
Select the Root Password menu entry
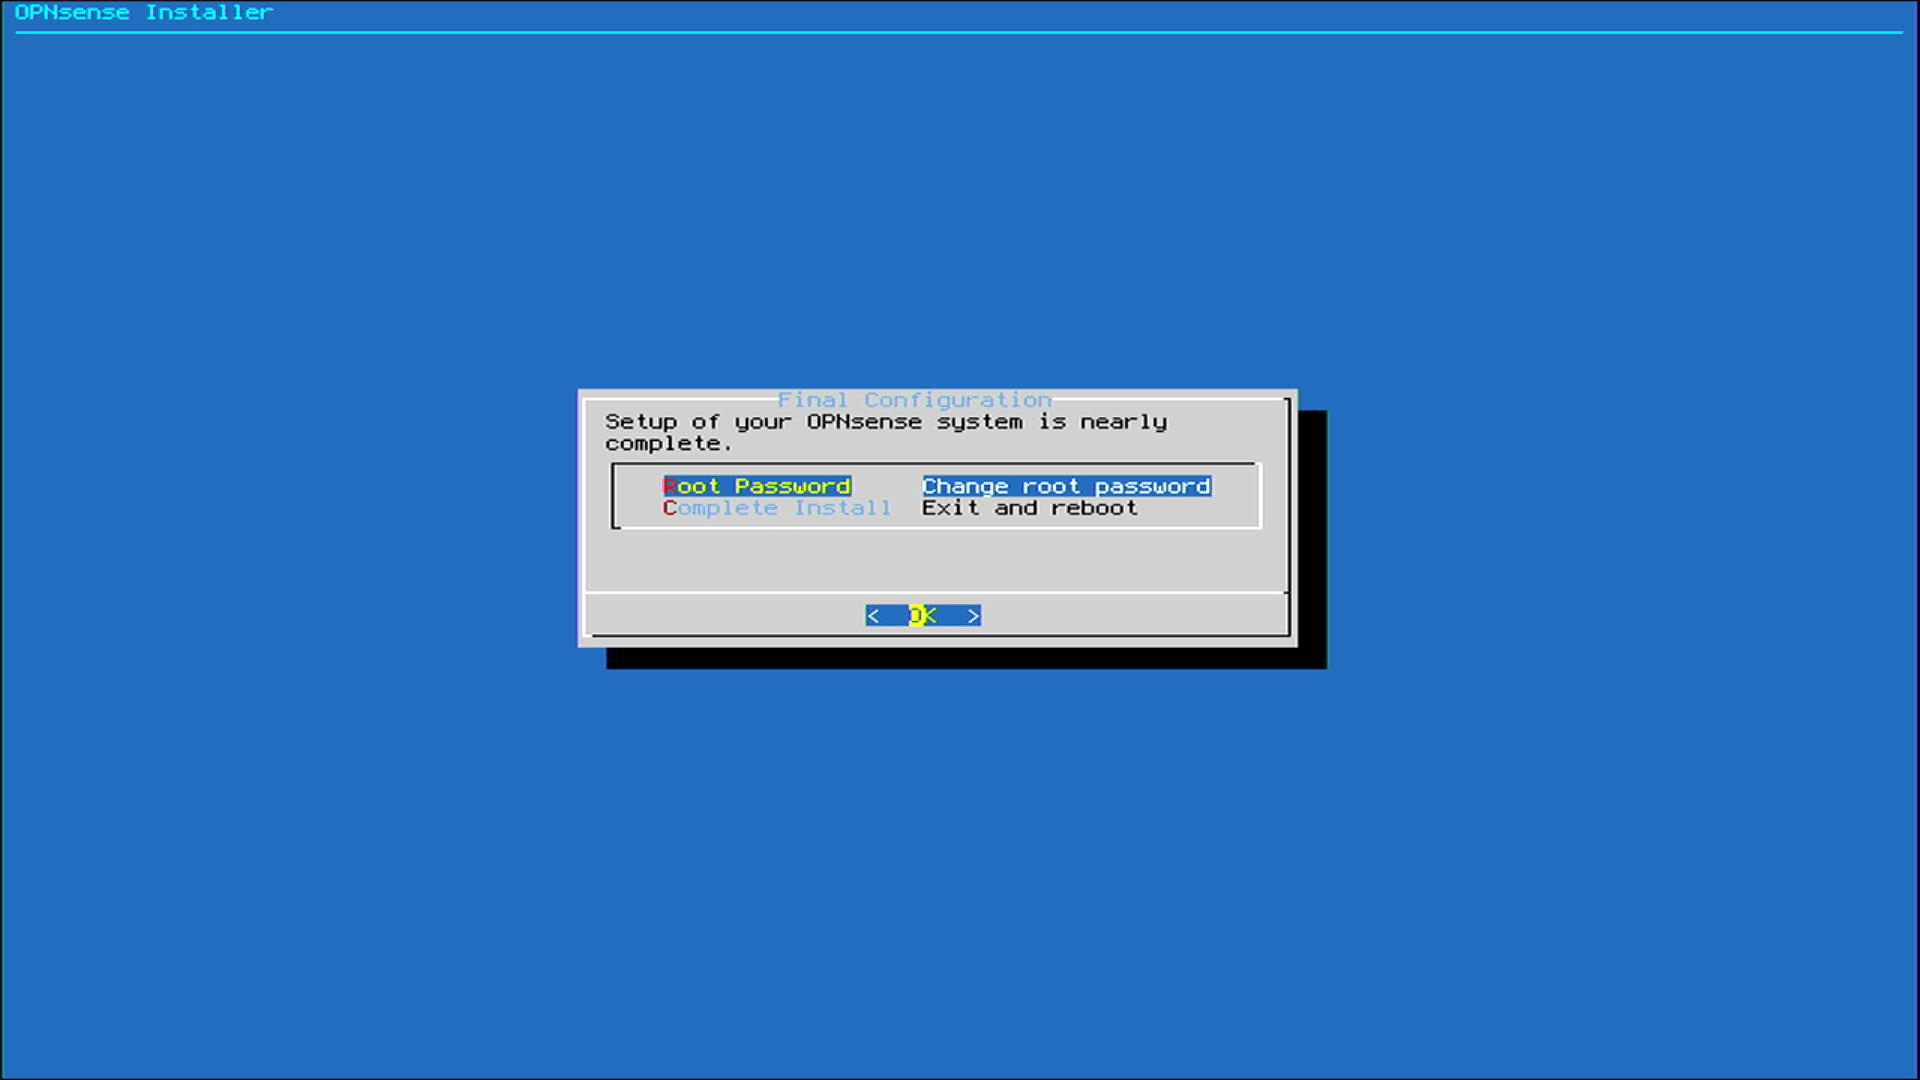tap(757, 486)
